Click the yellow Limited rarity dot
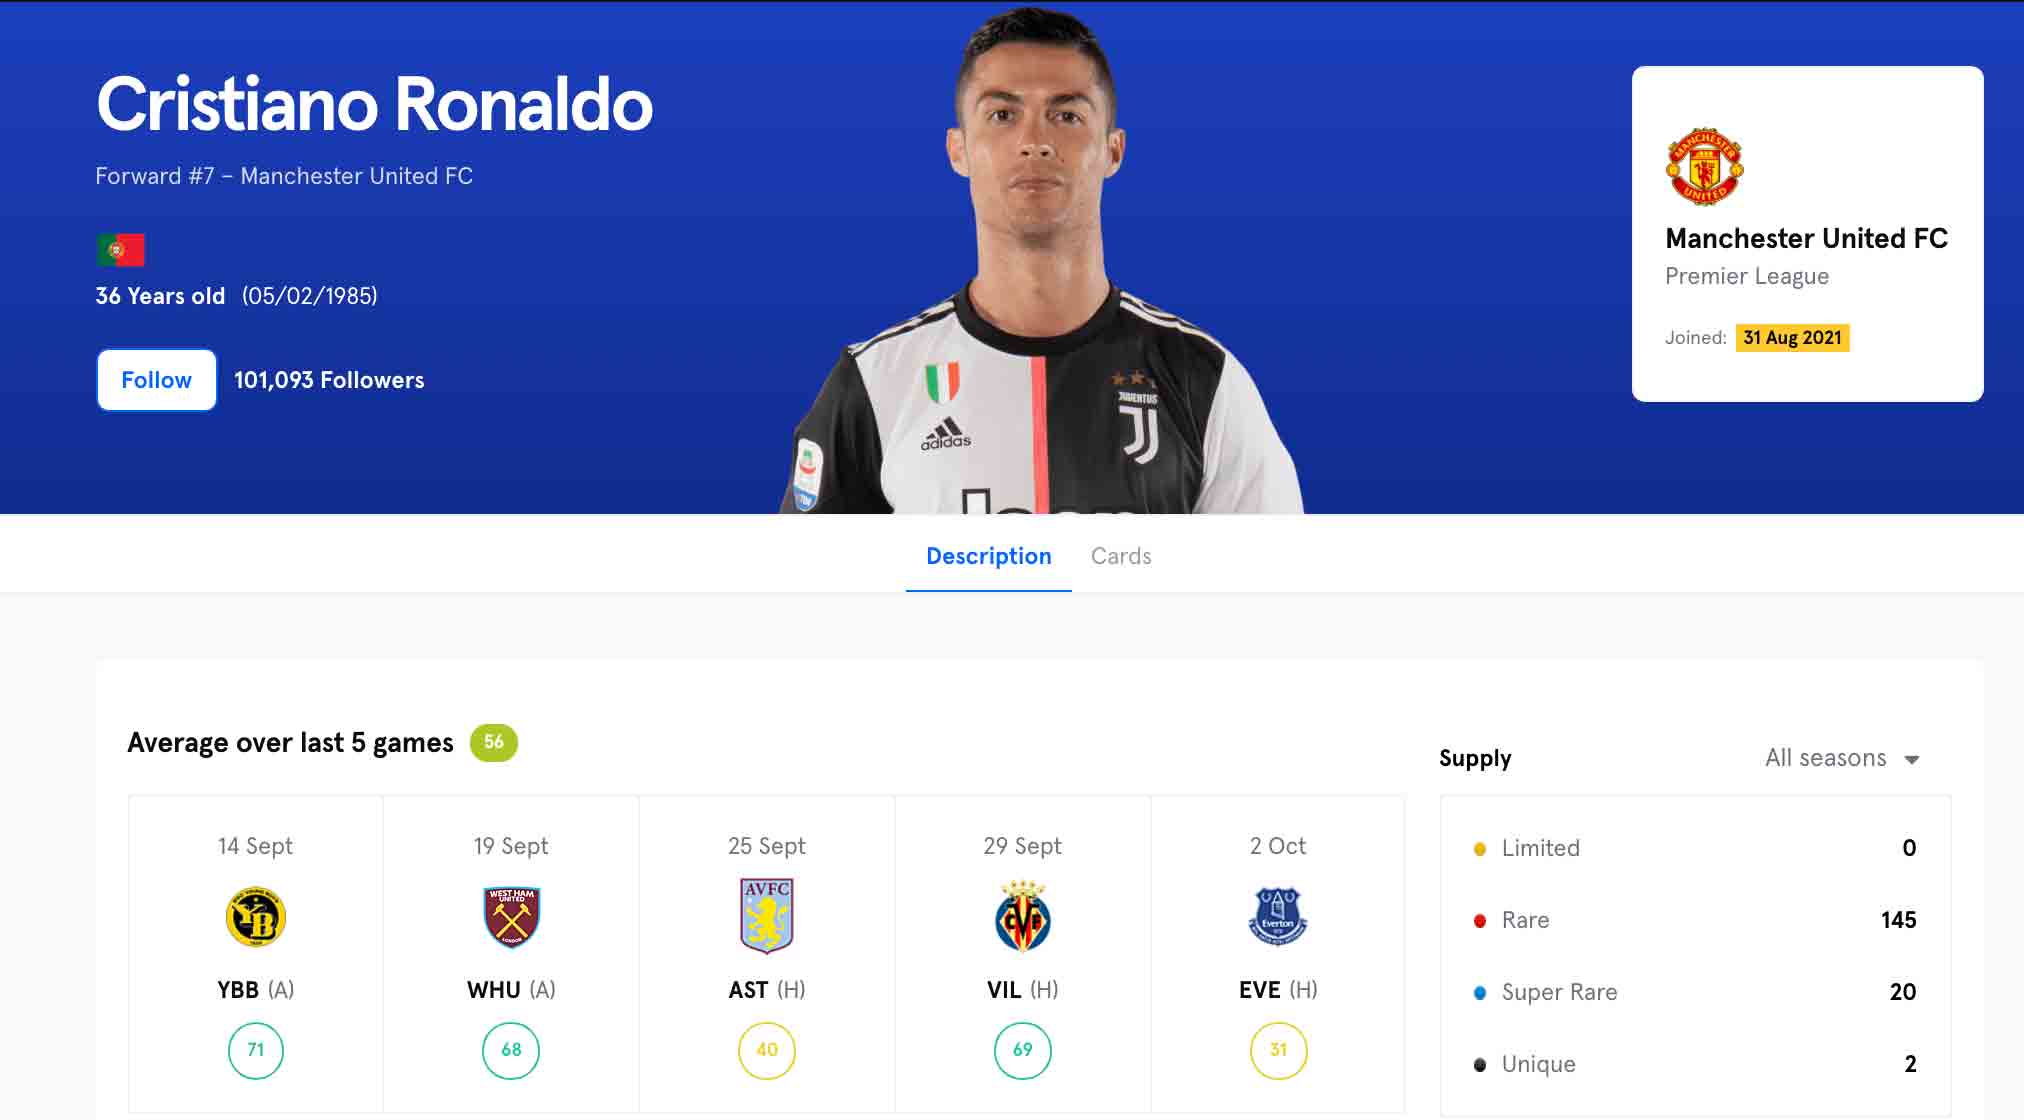 tap(1480, 849)
